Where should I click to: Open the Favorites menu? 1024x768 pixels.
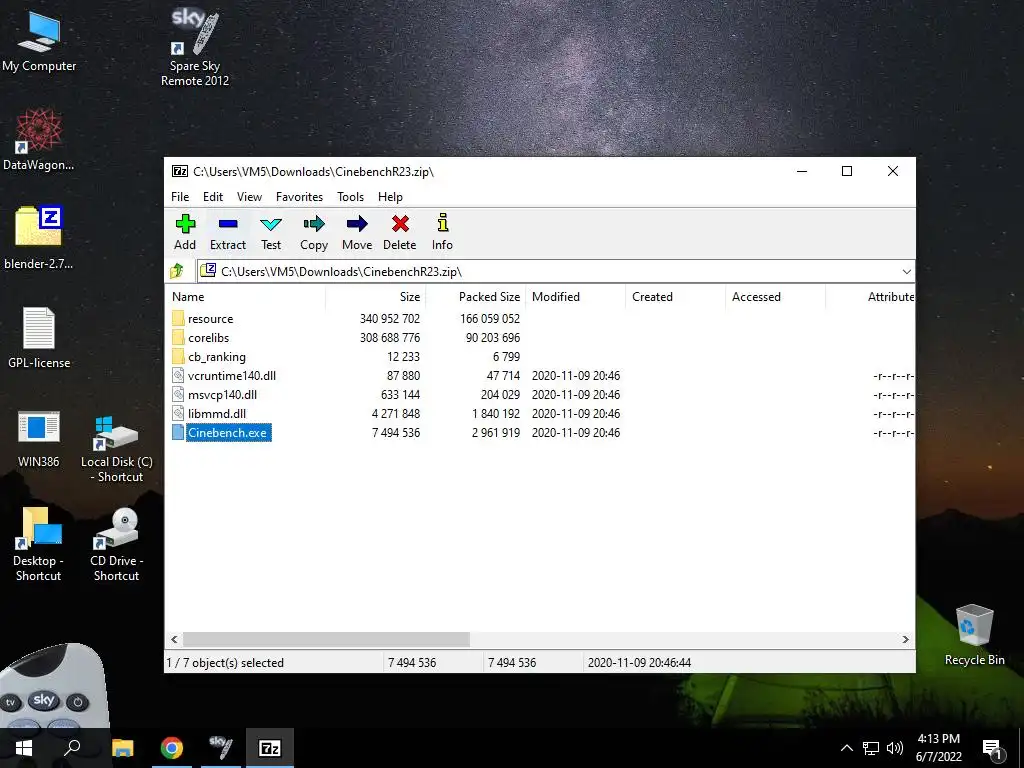coord(299,197)
